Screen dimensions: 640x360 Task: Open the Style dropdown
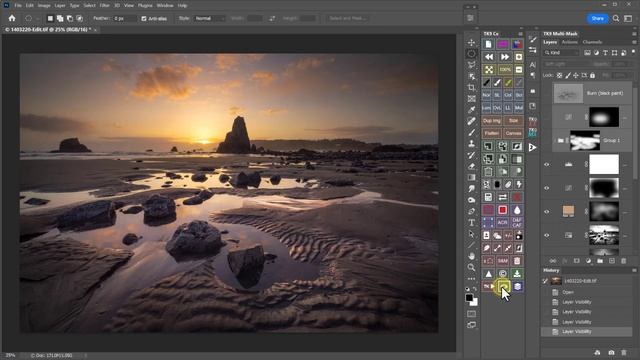pos(209,18)
